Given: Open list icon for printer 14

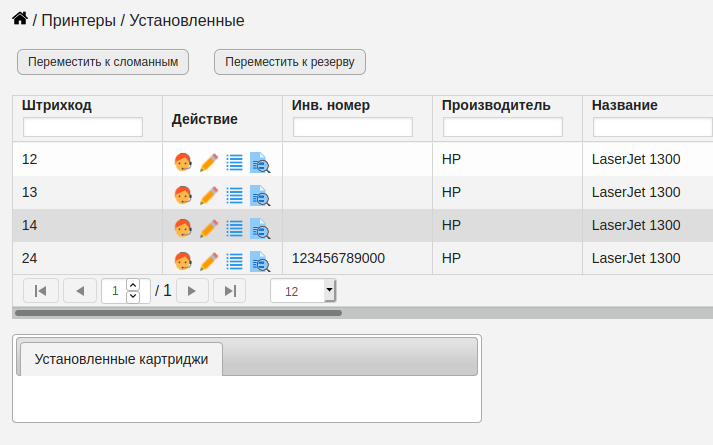Looking at the screenshot, I should point(235,228).
